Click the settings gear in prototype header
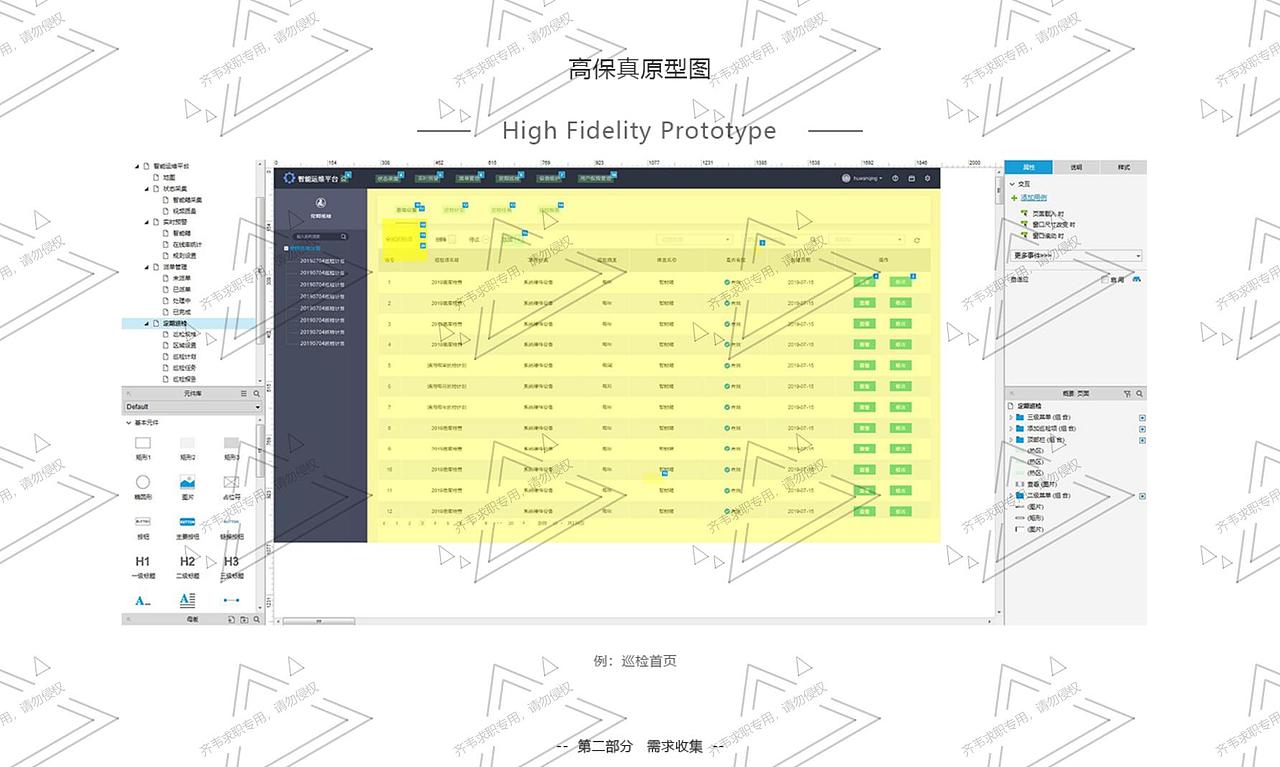The height and width of the screenshot is (767, 1280). pos(927,178)
